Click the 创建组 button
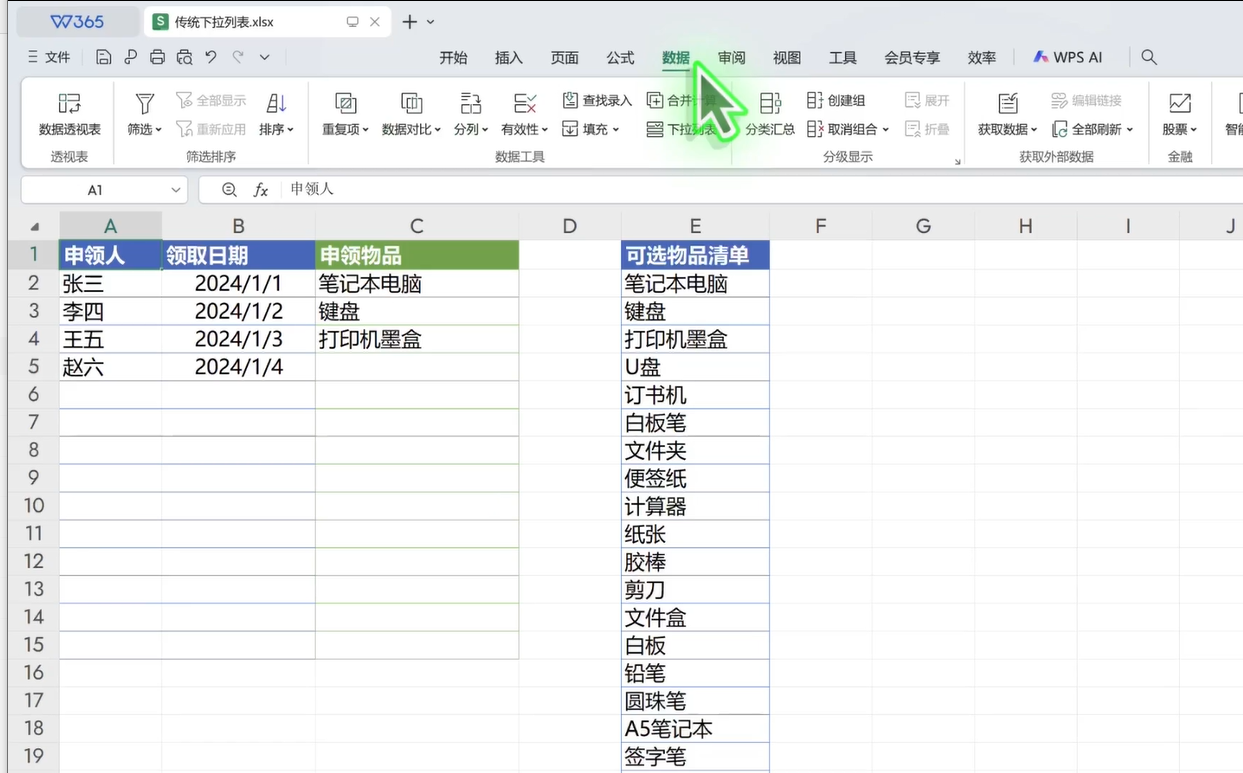This screenshot has width=1243, height=773. click(x=836, y=100)
